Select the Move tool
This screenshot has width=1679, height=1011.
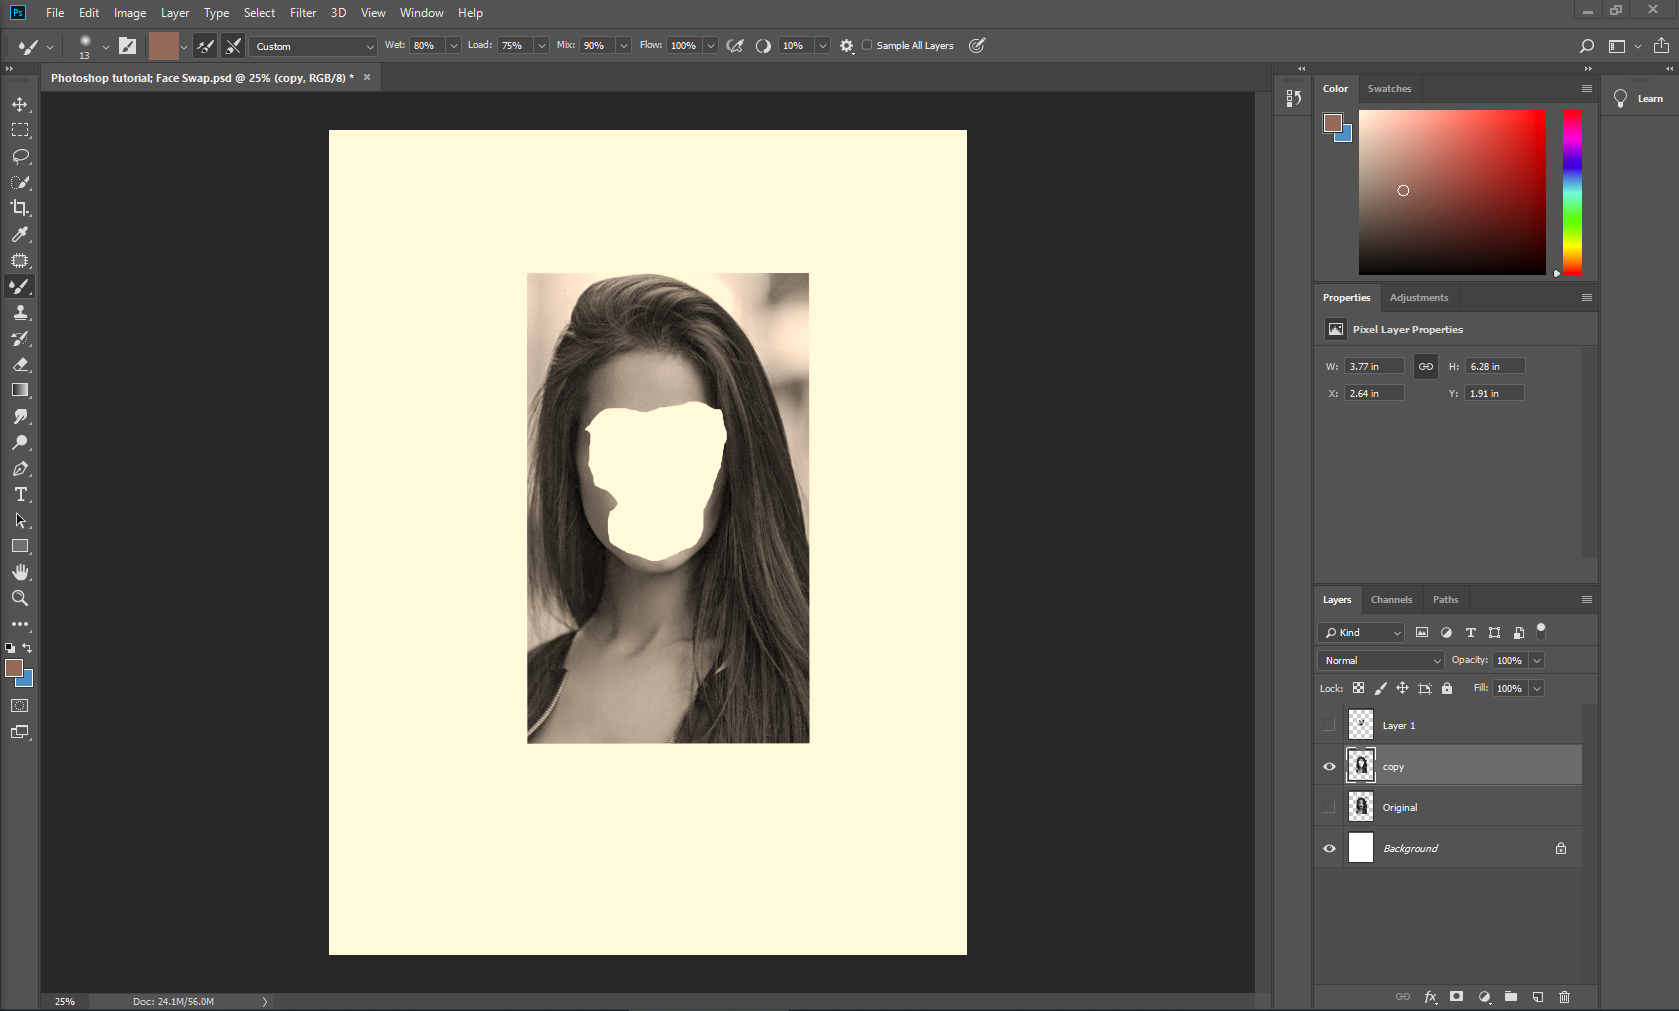coord(20,104)
